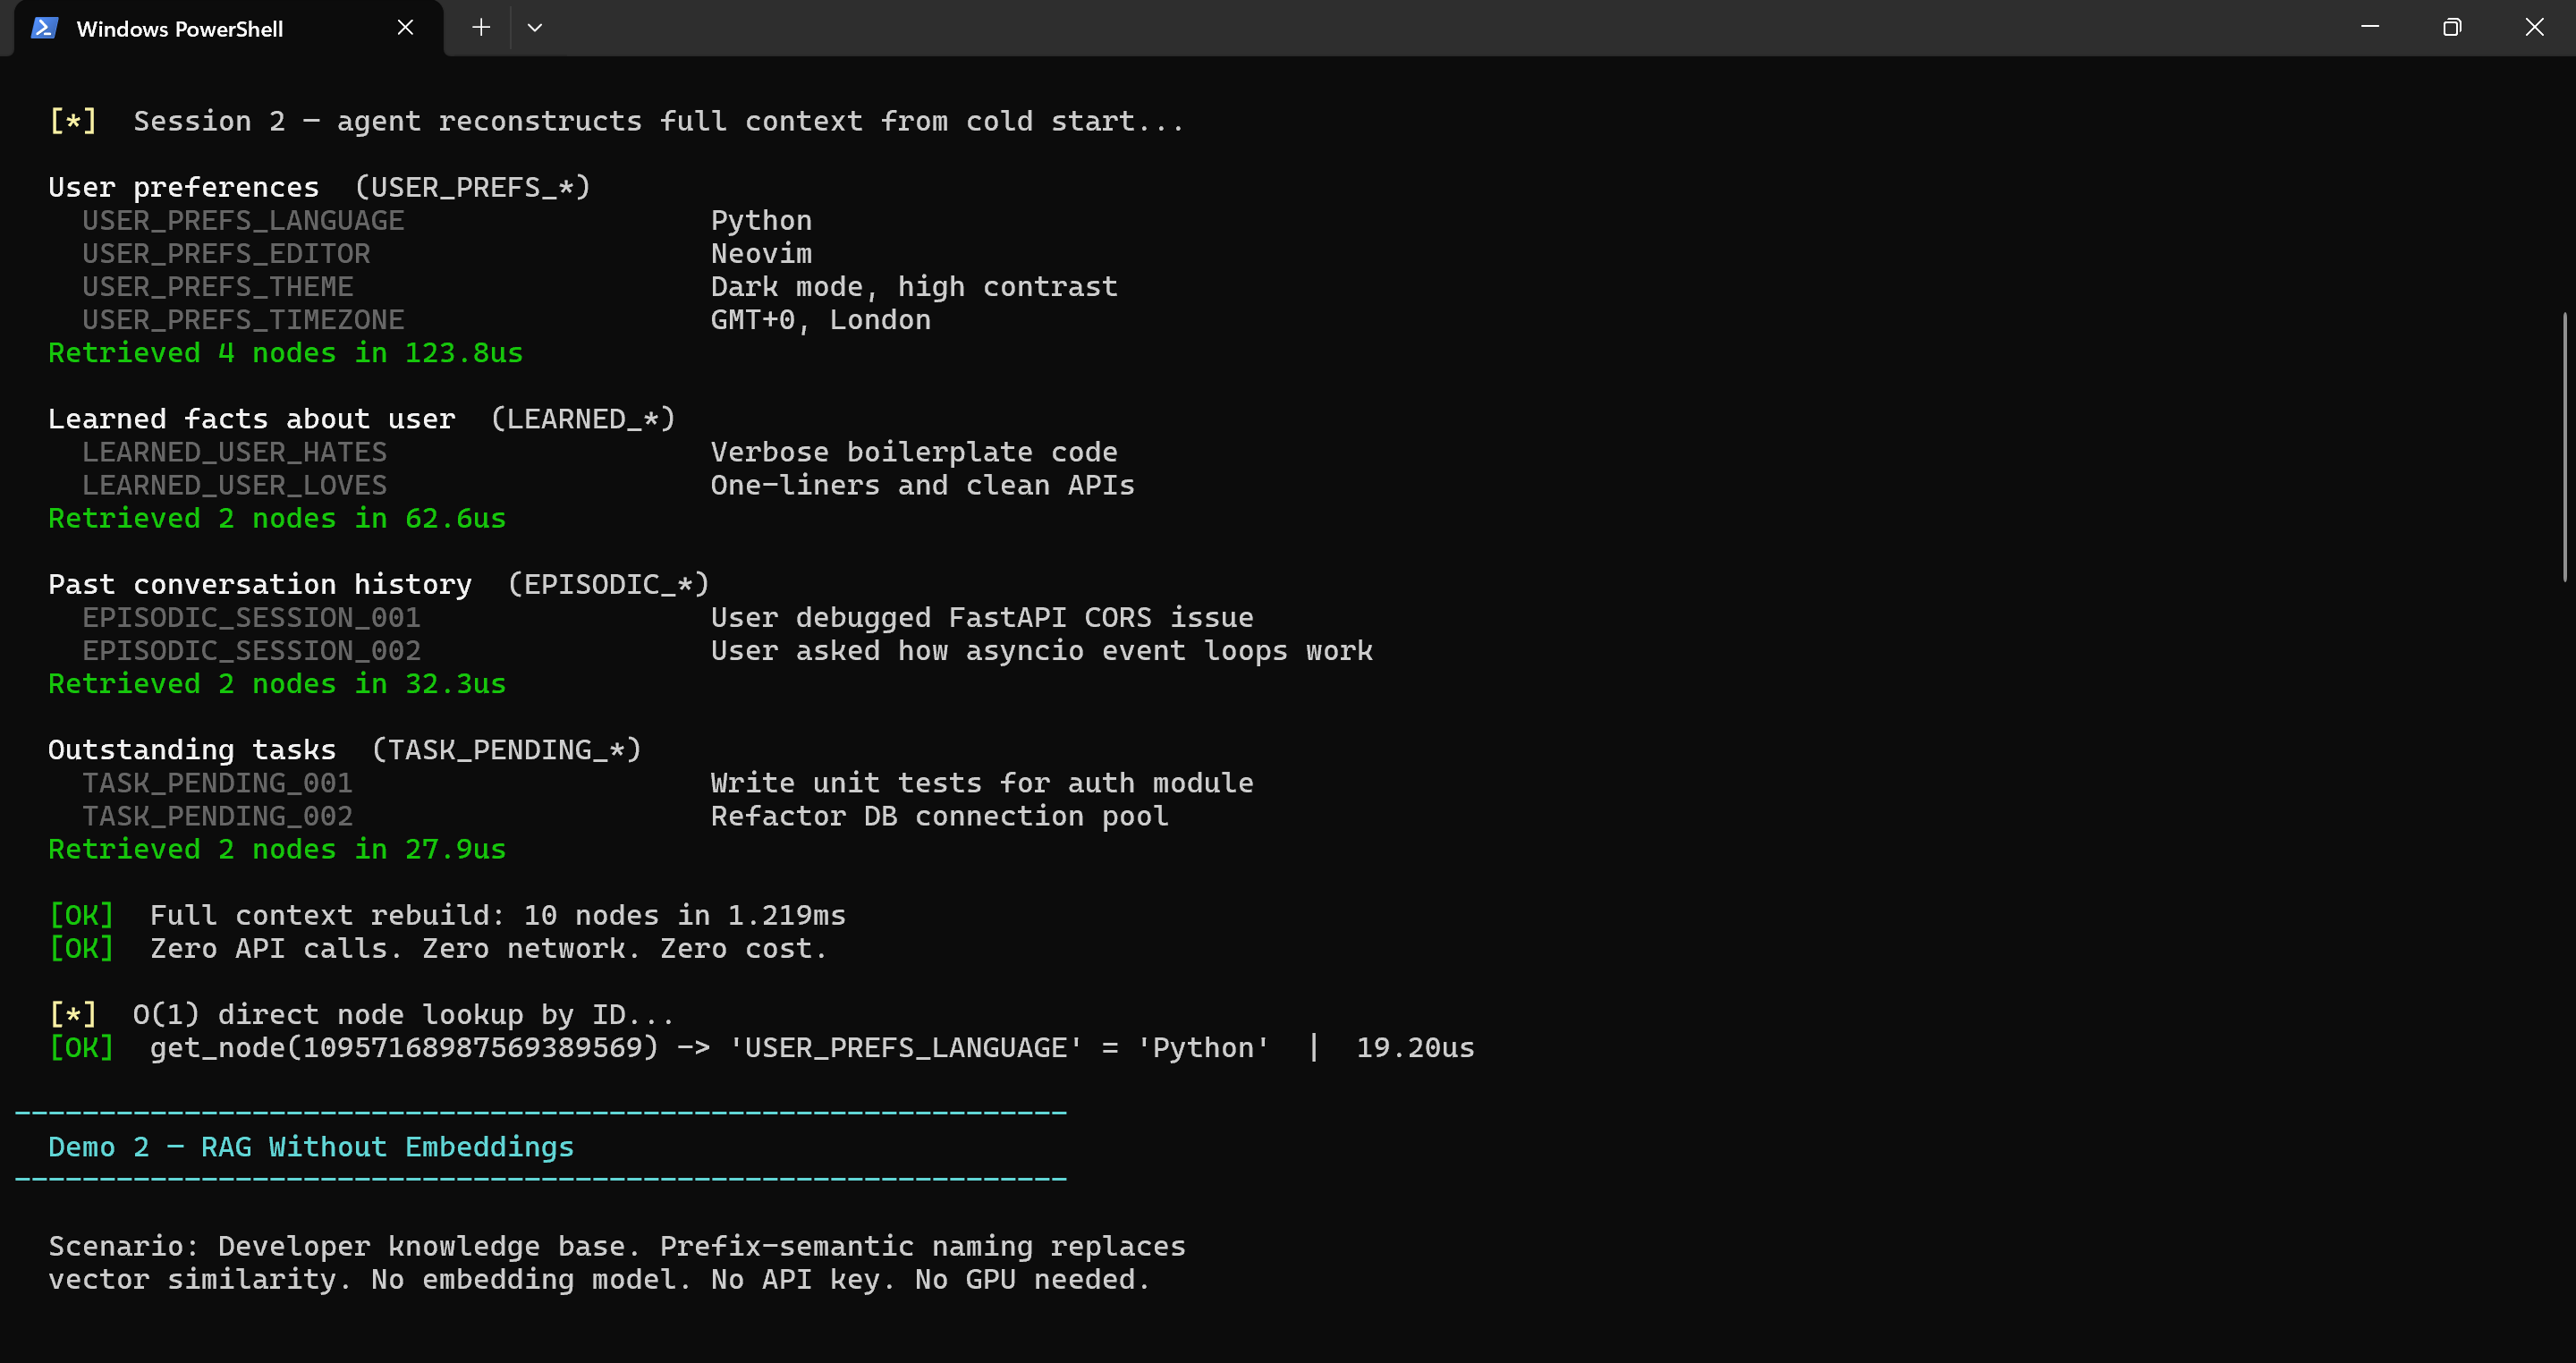Click the USER_PREFS_LANGUAGE key text
The height and width of the screenshot is (1363, 2576).
[x=243, y=220]
